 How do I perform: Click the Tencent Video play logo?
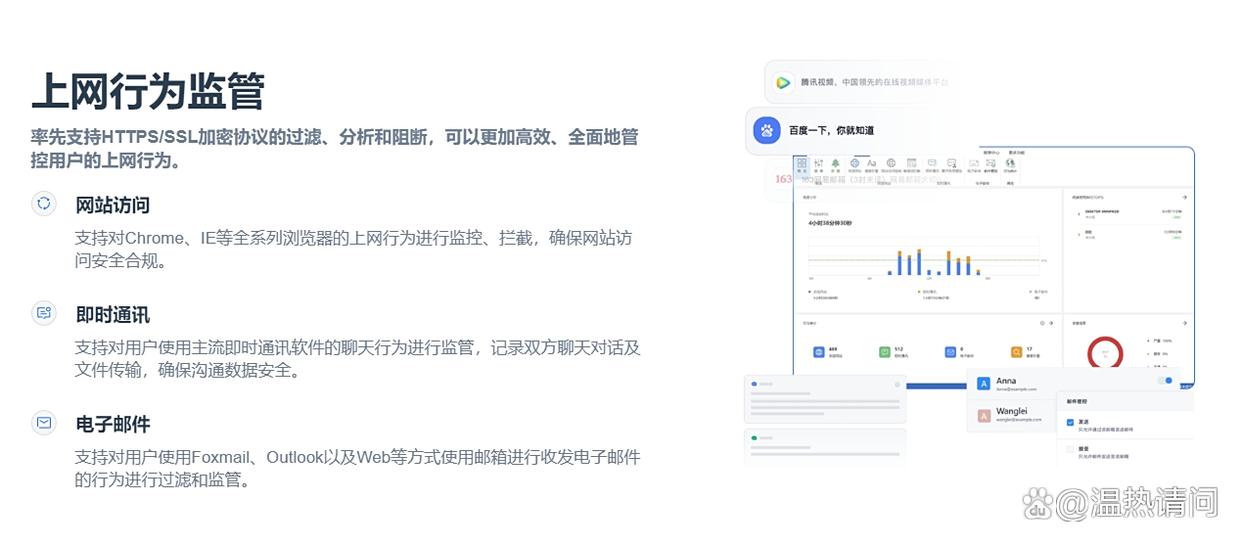pos(783,83)
